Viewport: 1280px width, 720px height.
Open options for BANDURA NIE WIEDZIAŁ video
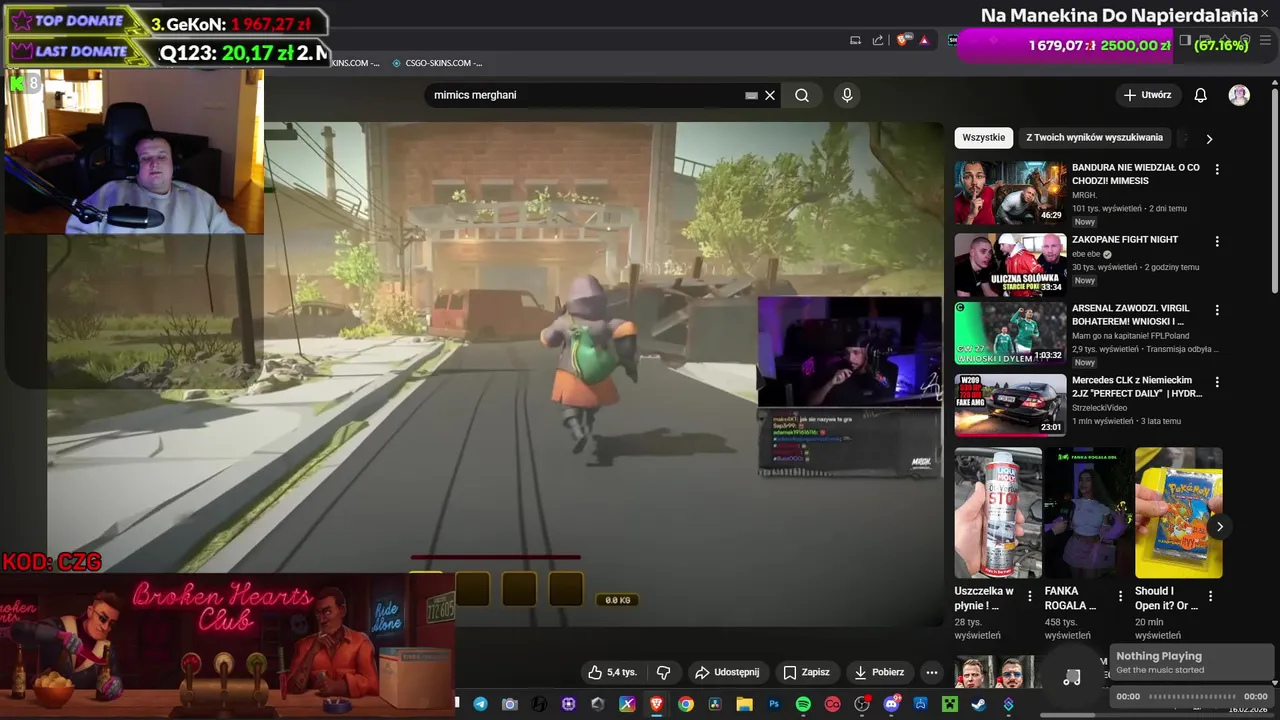click(1217, 170)
